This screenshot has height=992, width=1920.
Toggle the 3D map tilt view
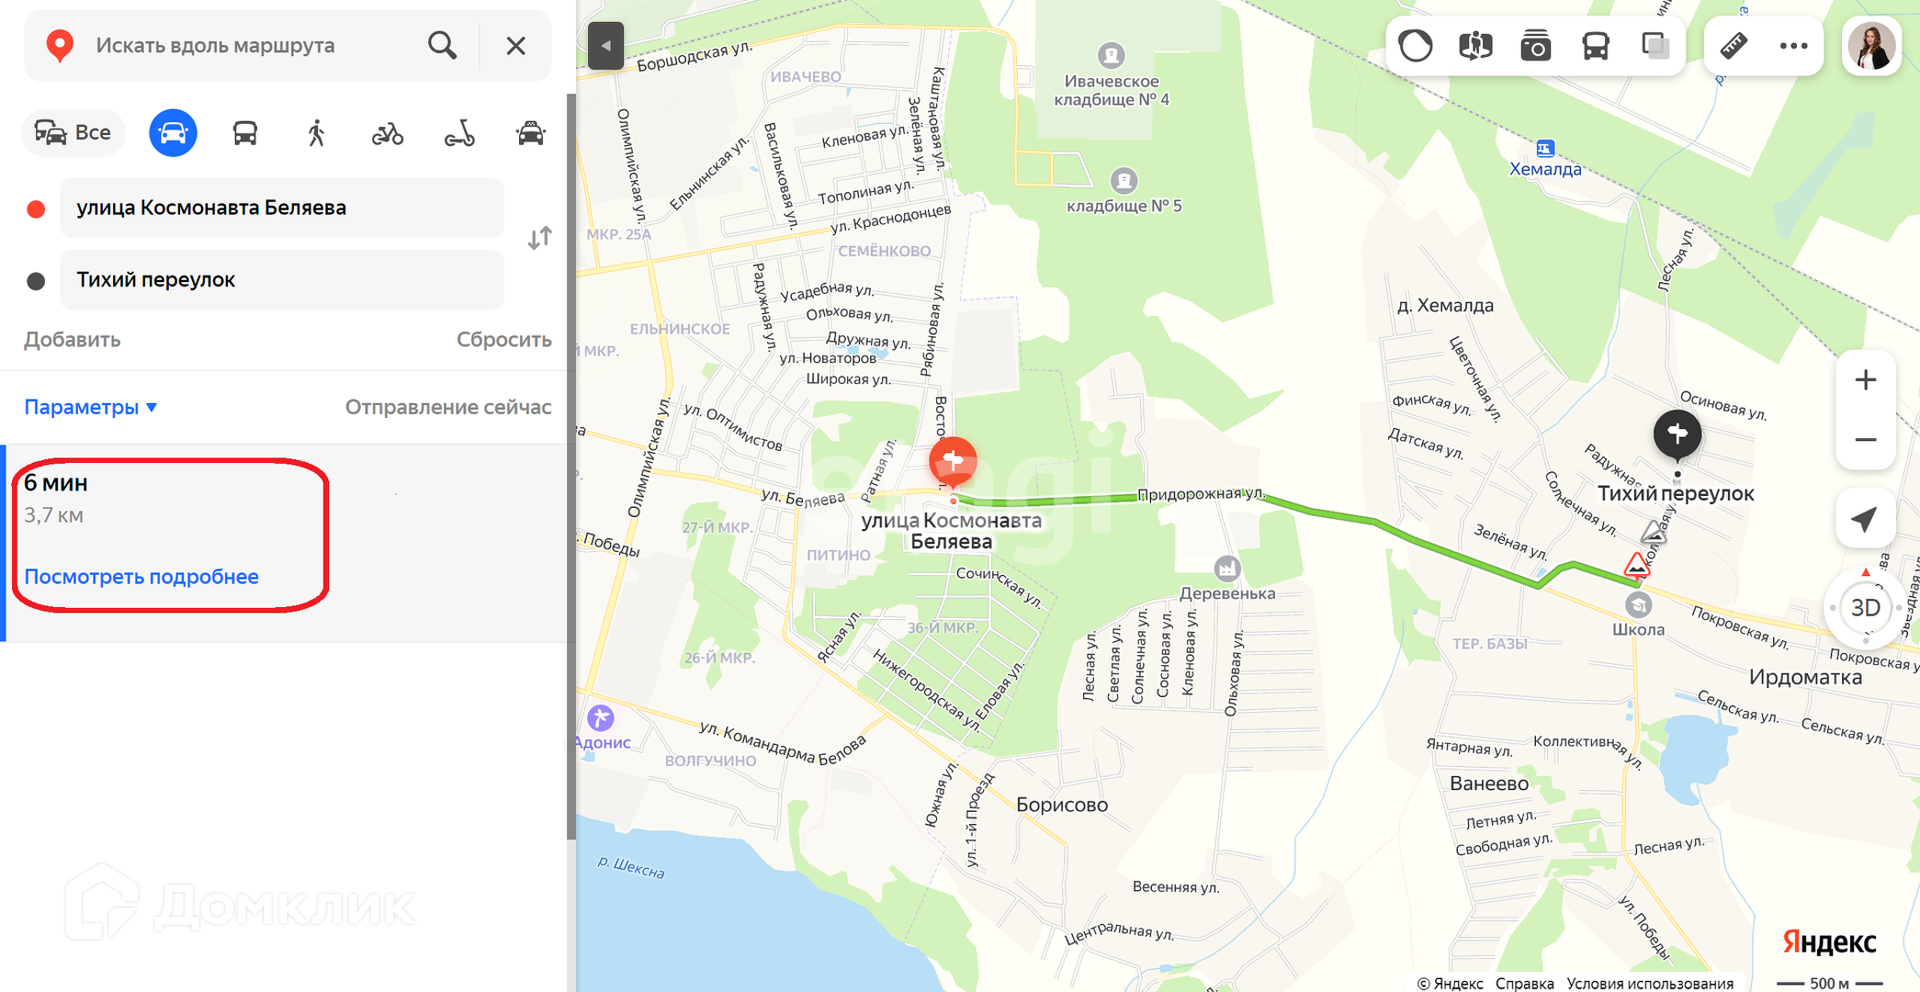(x=1865, y=608)
